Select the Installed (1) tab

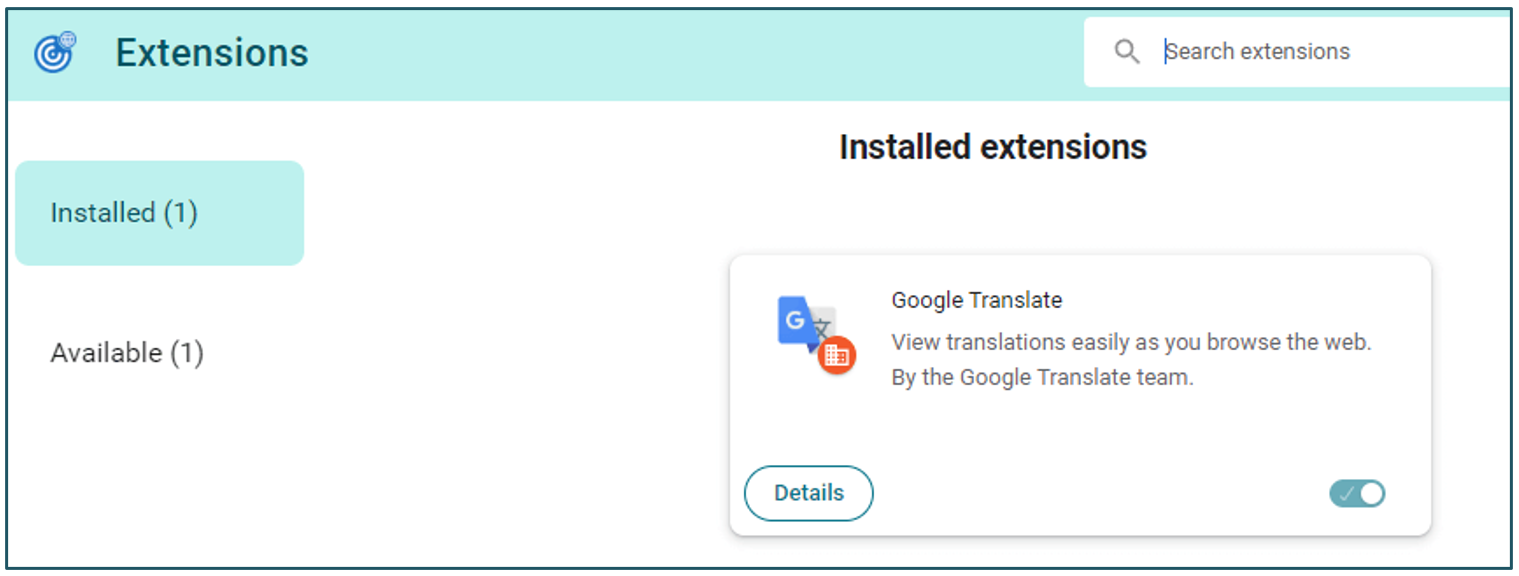(x=159, y=213)
